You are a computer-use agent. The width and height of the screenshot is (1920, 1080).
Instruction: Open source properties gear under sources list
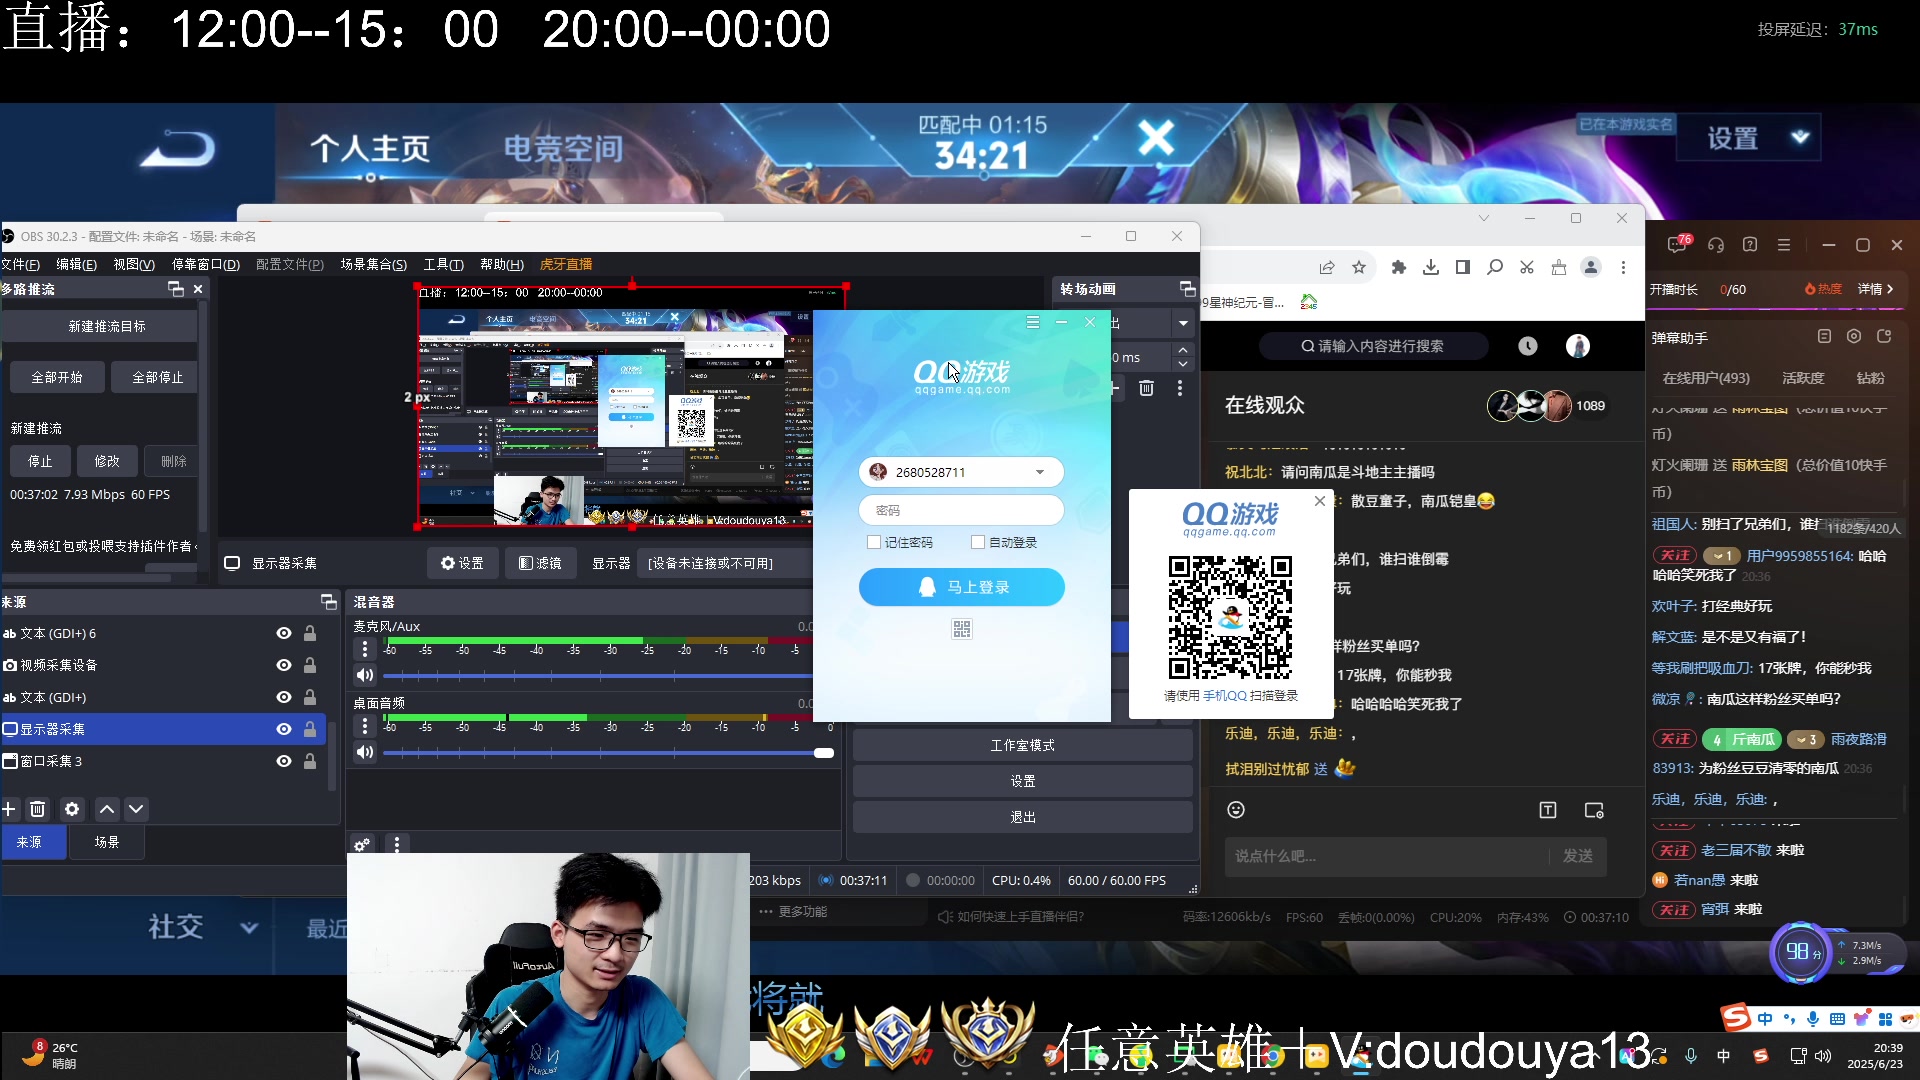pyautogui.click(x=72, y=809)
